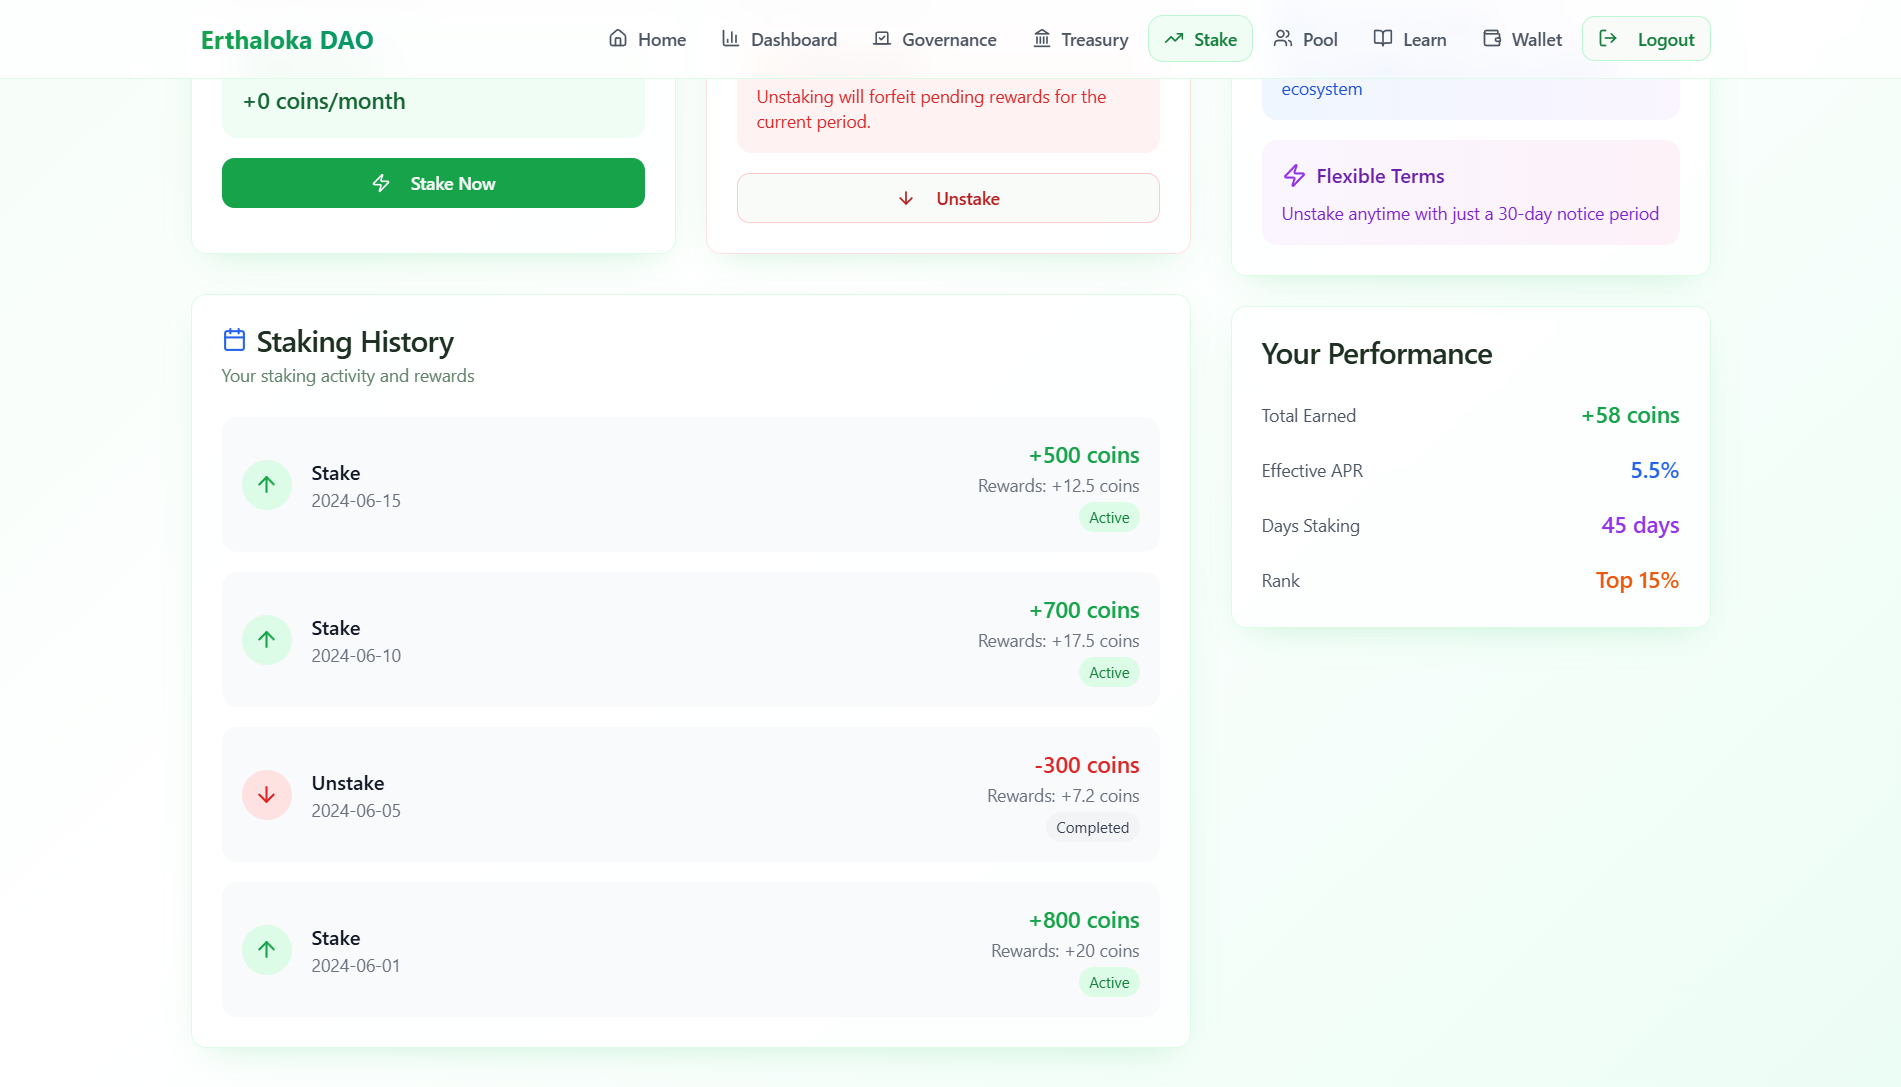Screen dimensions: 1901x1087
Task: Click up-arrow icon of 2024-06-01 stake
Action: 267,950
